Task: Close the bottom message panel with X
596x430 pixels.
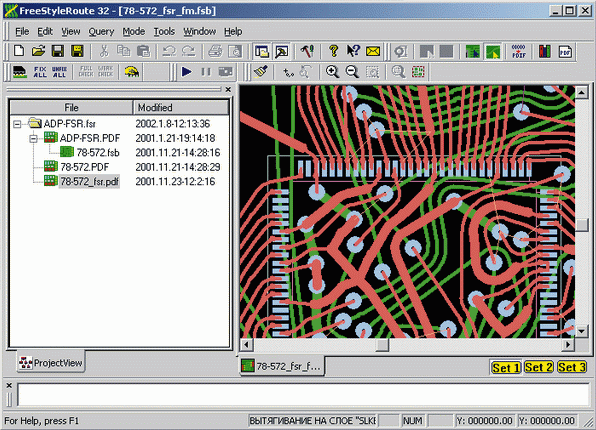Action: click(10, 386)
